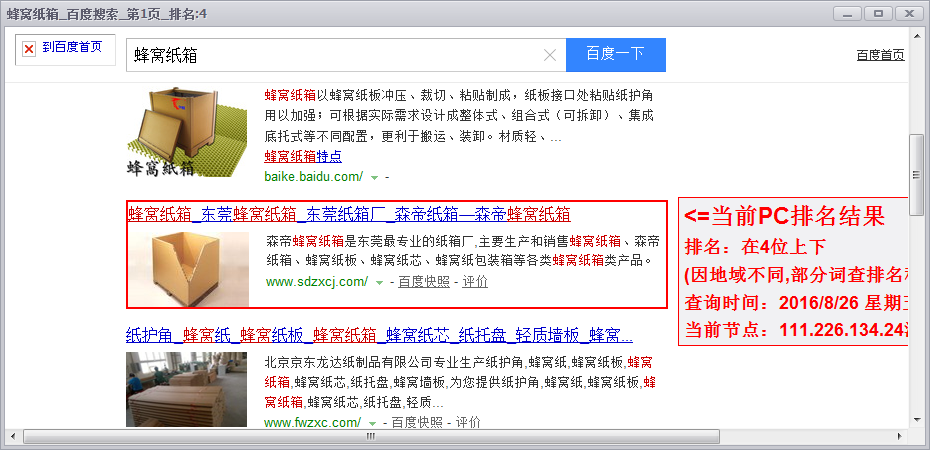Open the 蜂窝纸箱特点 link
The image size is (930, 450).
pyautogui.click(x=303, y=156)
